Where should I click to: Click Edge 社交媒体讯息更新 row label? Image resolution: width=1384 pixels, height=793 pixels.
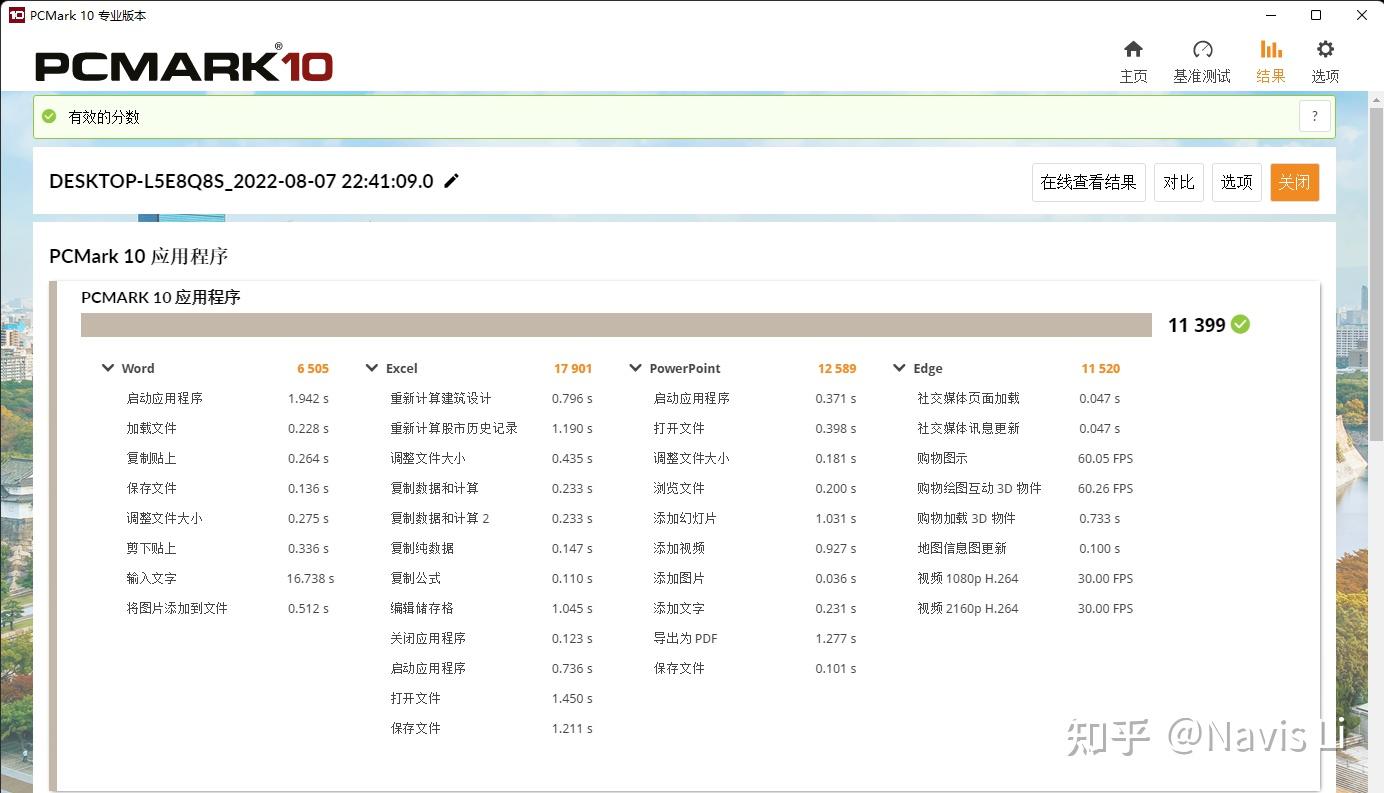coord(969,428)
